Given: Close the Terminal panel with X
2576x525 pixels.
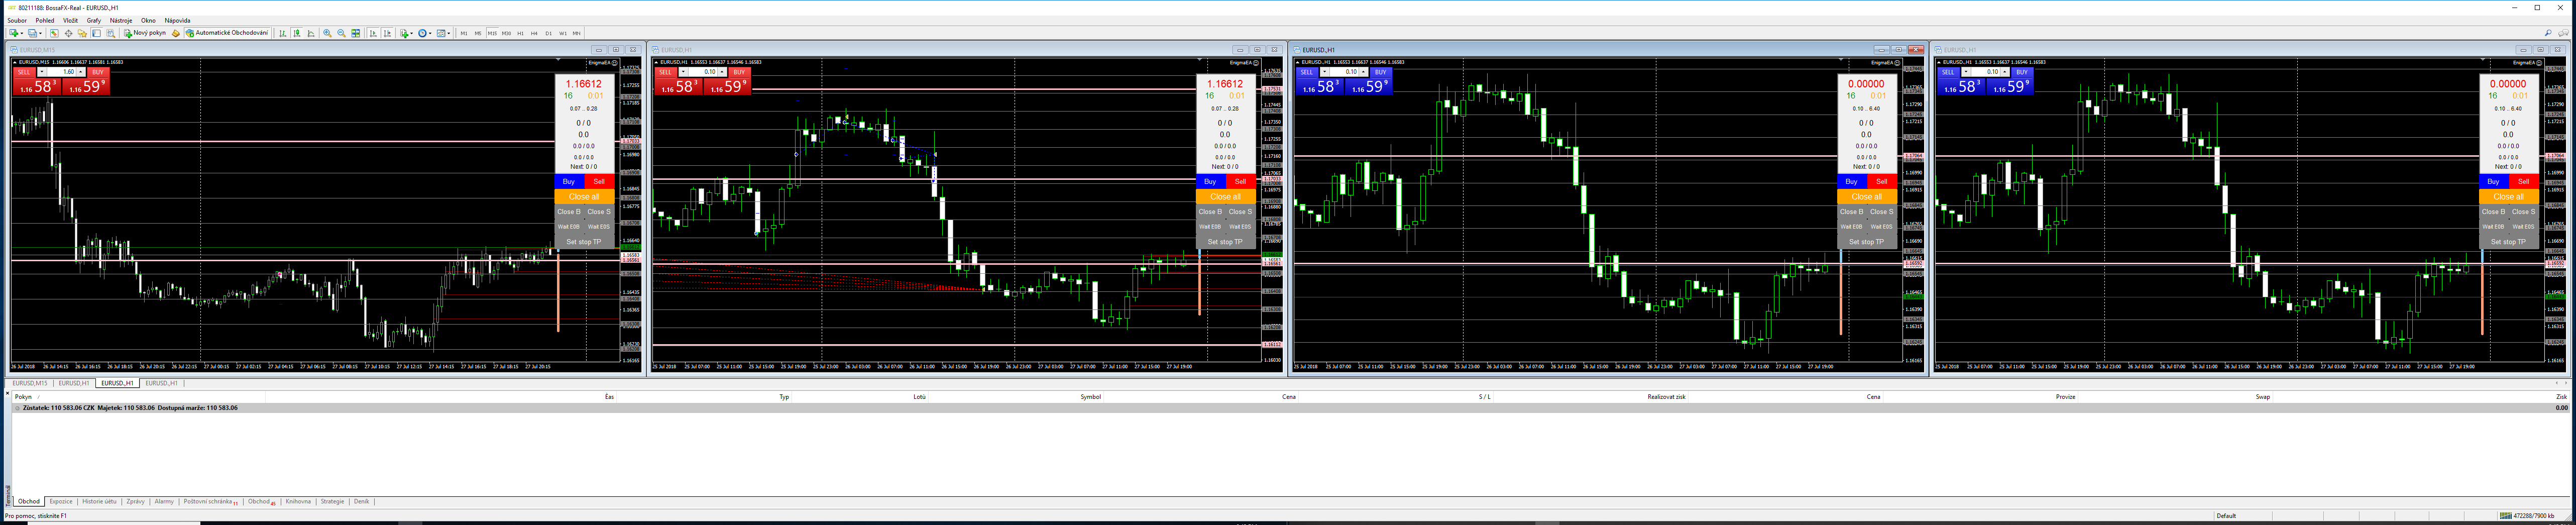Looking at the screenshot, I should coord(7,393).
